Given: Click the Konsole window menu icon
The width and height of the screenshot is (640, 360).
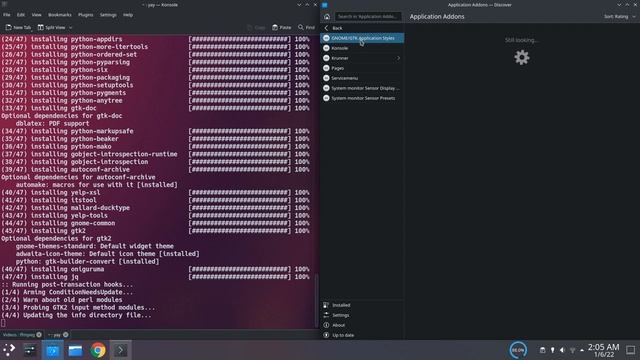Looking at the screenshot, I should (4, 4).
